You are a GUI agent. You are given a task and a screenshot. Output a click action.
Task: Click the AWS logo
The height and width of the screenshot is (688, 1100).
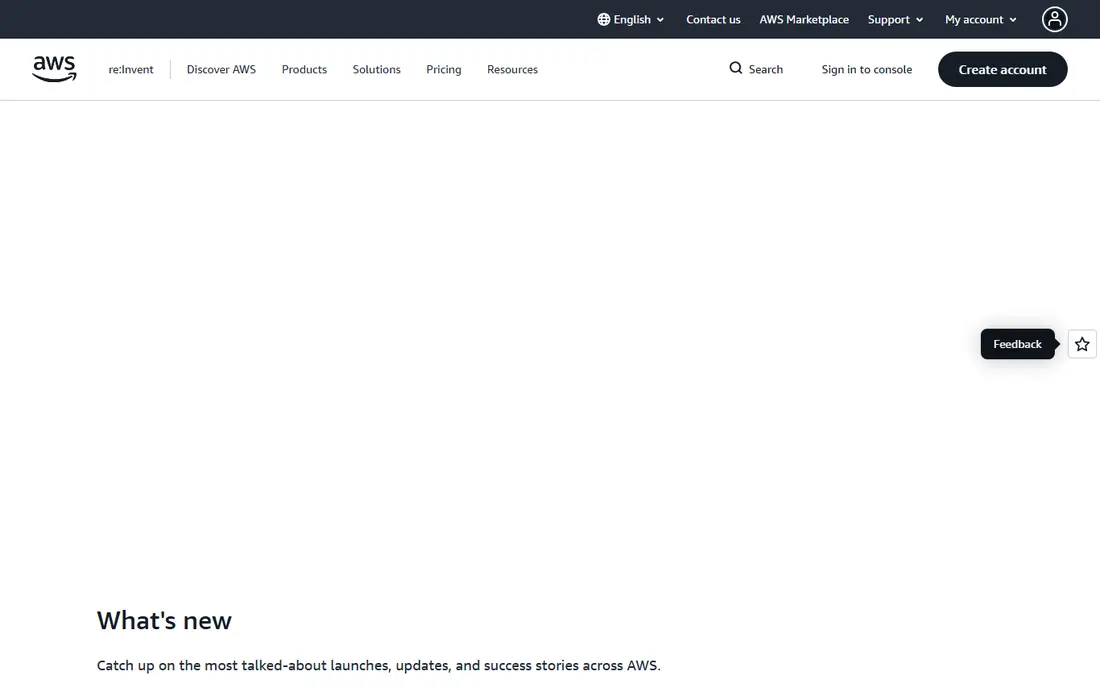pos(54,69)
